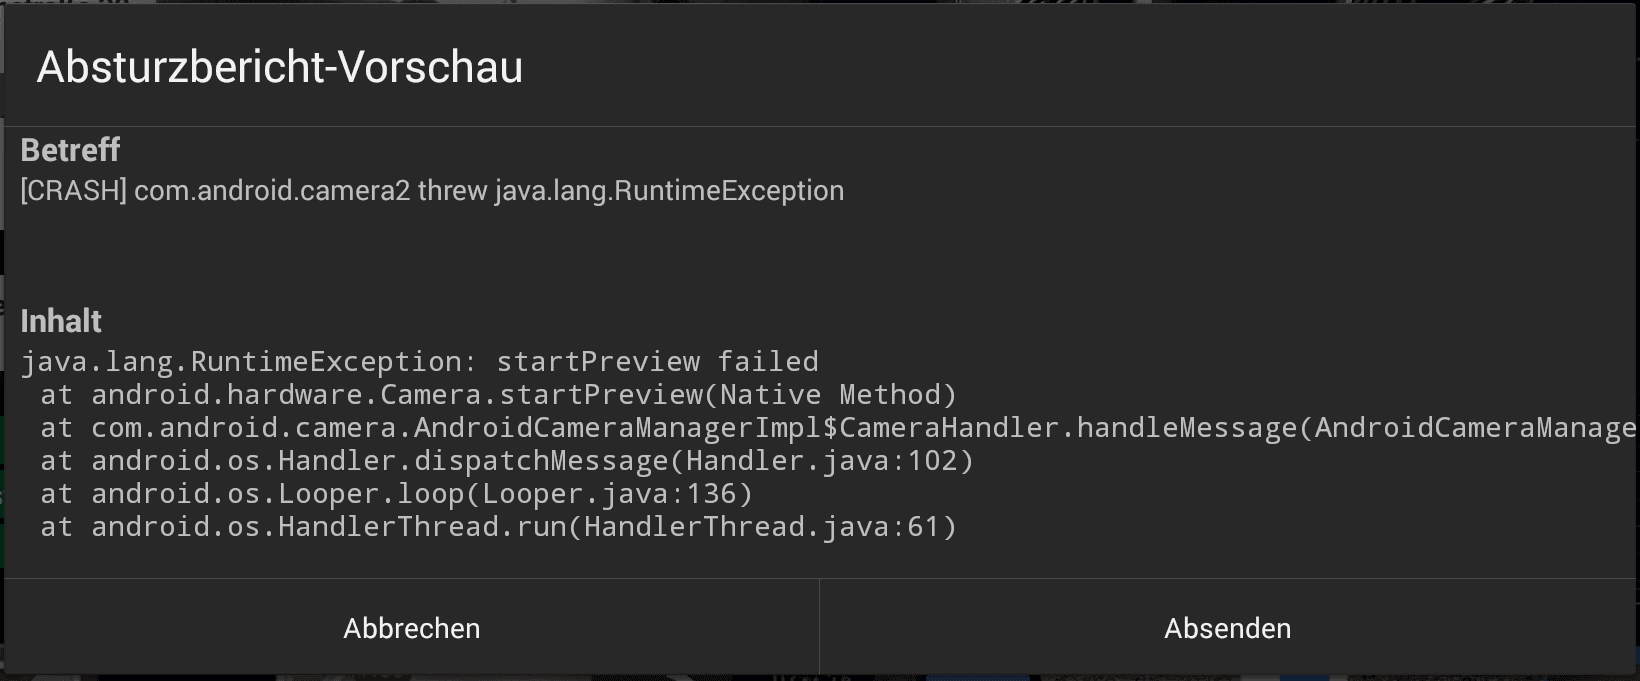
Task: Select the Absturzbericht-Vorschau dialog title
Action: click(x=280, y=67)
